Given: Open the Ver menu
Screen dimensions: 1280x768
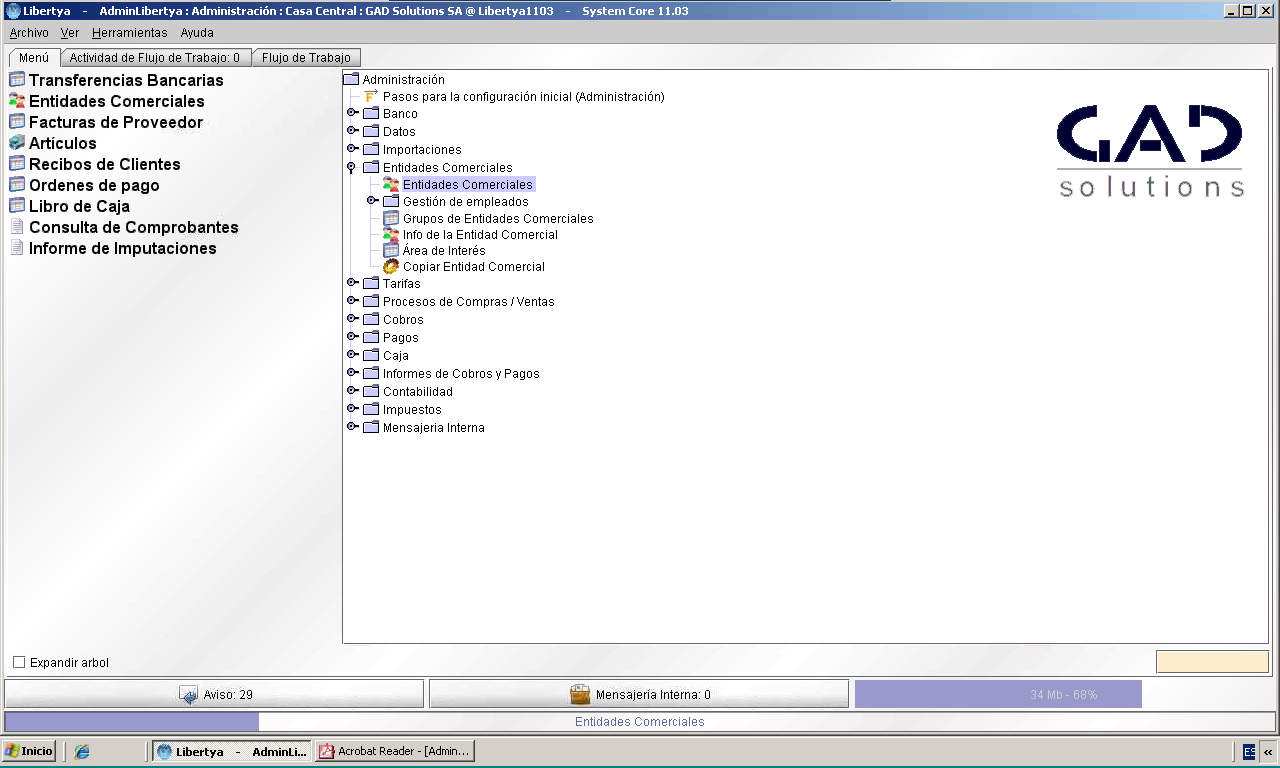Looking at the screenshot, I should point(70,33).
